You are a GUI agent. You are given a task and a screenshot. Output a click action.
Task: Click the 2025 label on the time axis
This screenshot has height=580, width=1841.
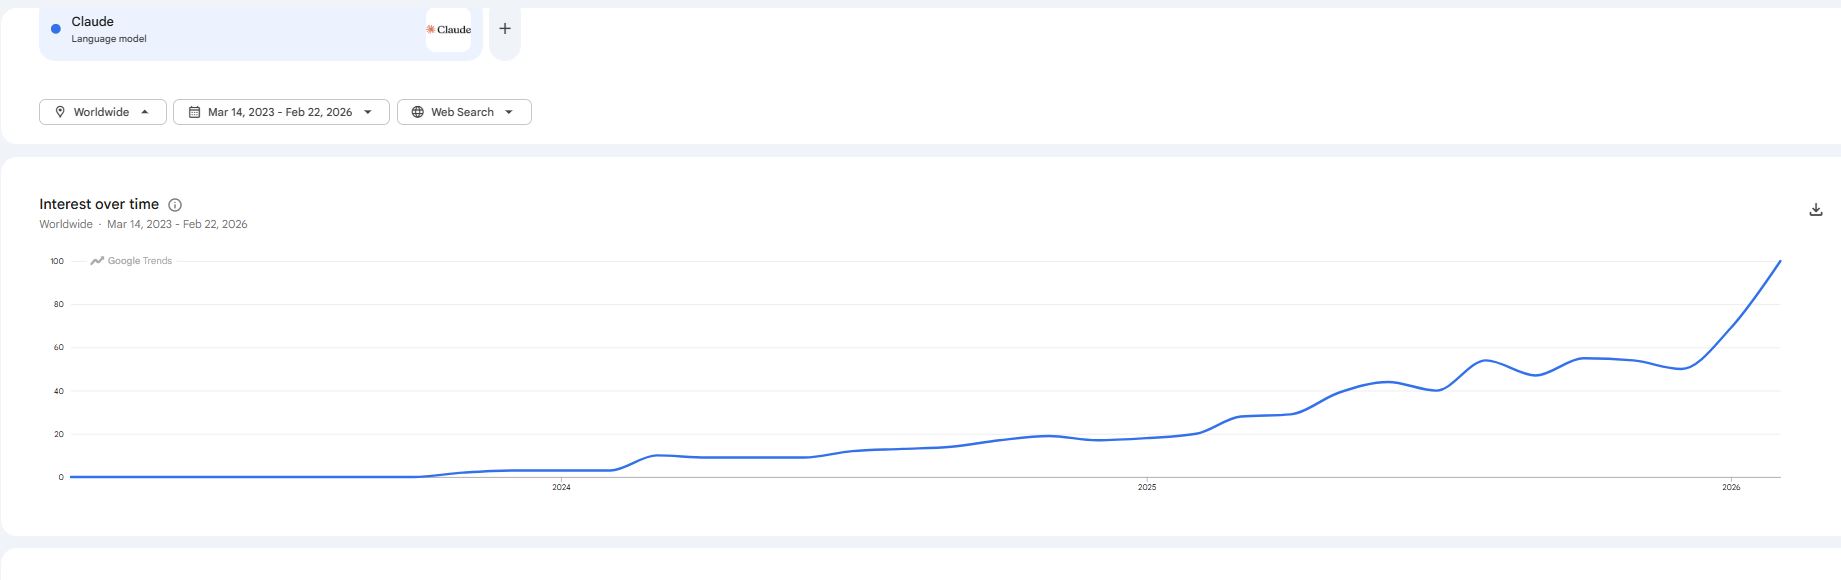[1147, 488]
